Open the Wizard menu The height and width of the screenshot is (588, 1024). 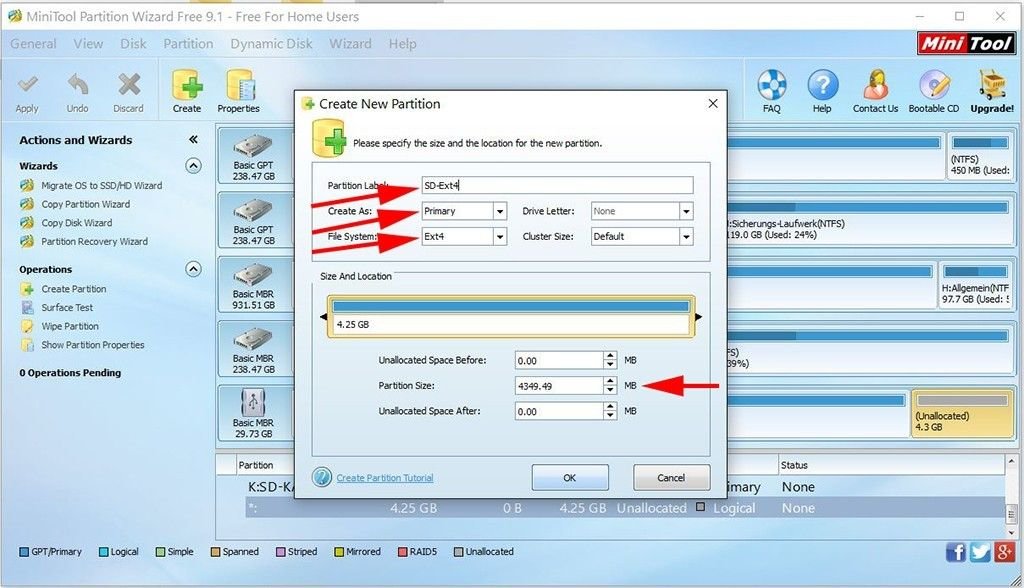350,44
